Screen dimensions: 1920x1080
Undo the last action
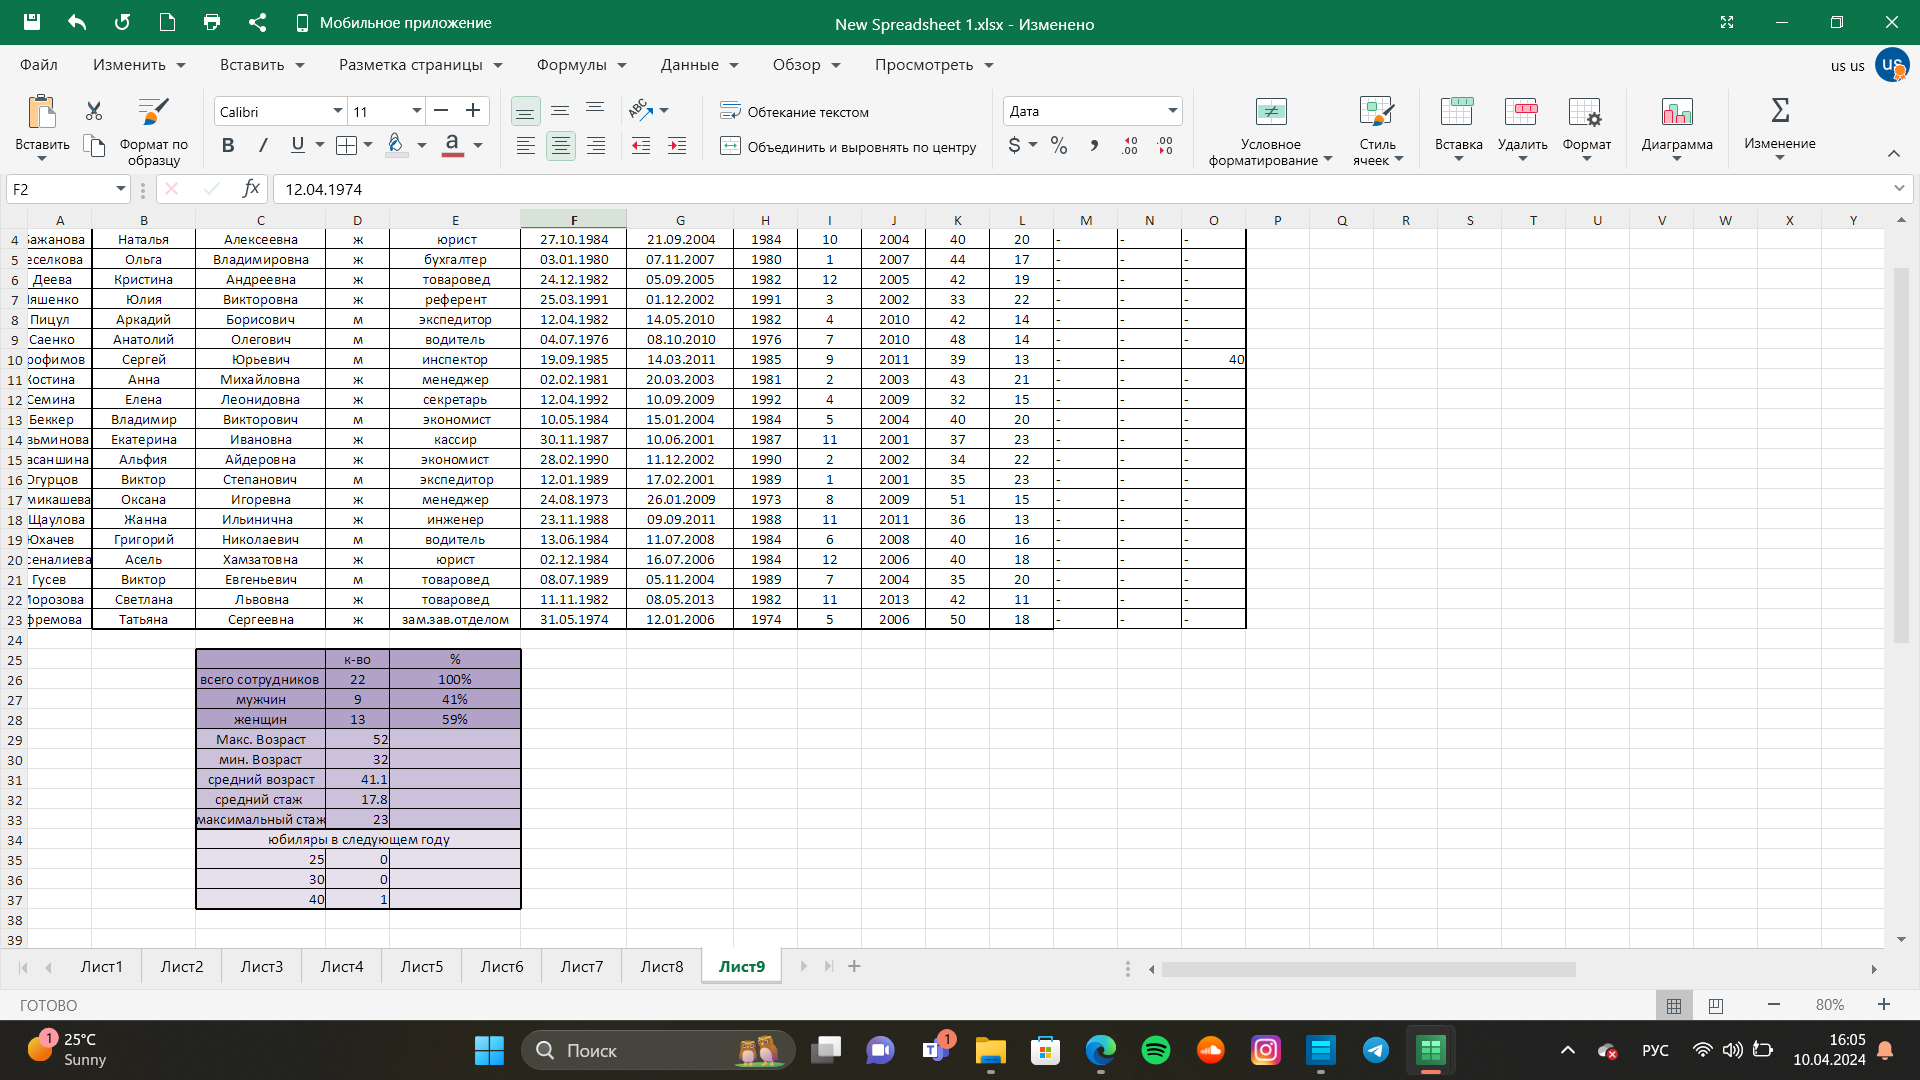click(x=77, y=22)
